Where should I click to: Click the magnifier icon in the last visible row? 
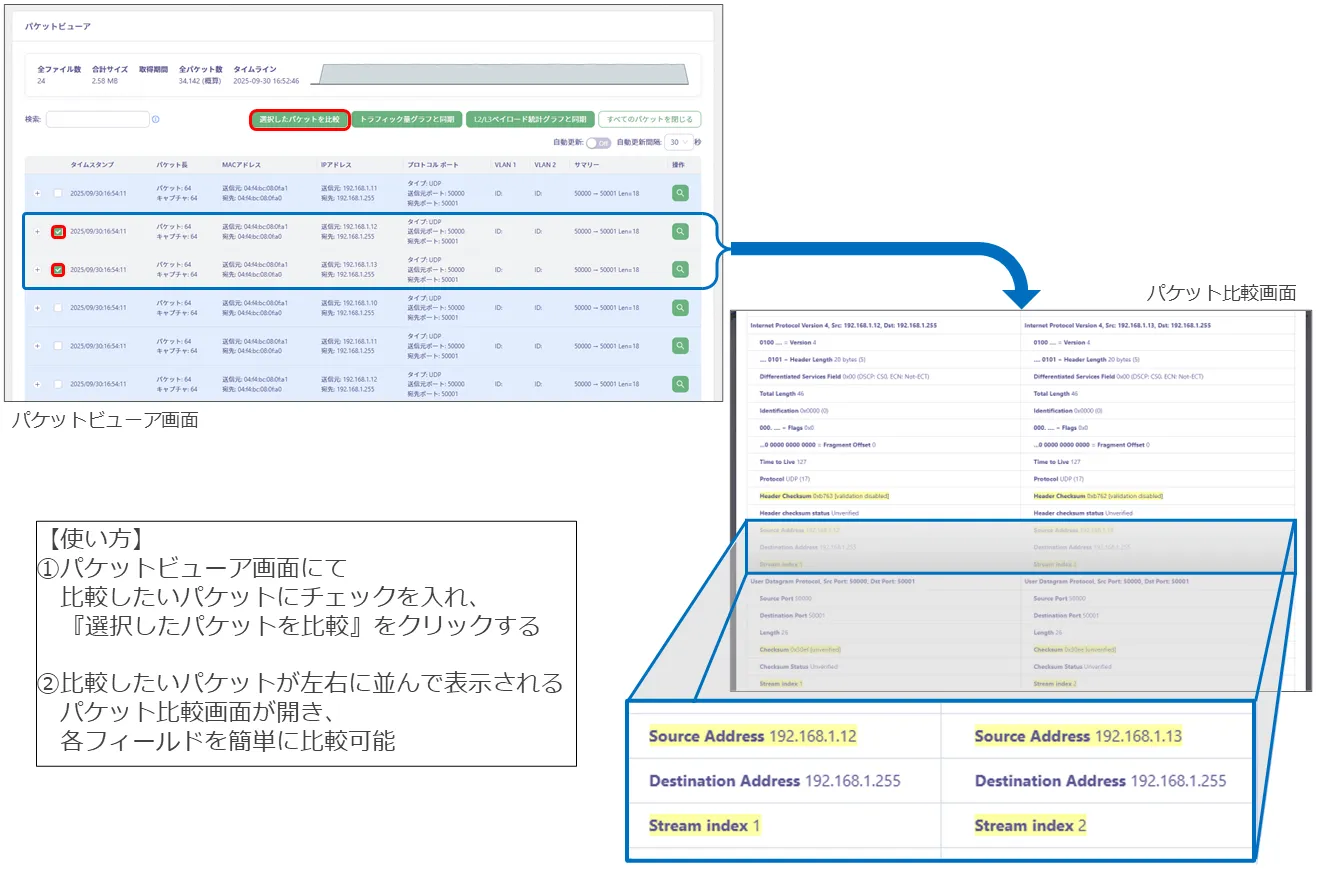pos(680,384)
